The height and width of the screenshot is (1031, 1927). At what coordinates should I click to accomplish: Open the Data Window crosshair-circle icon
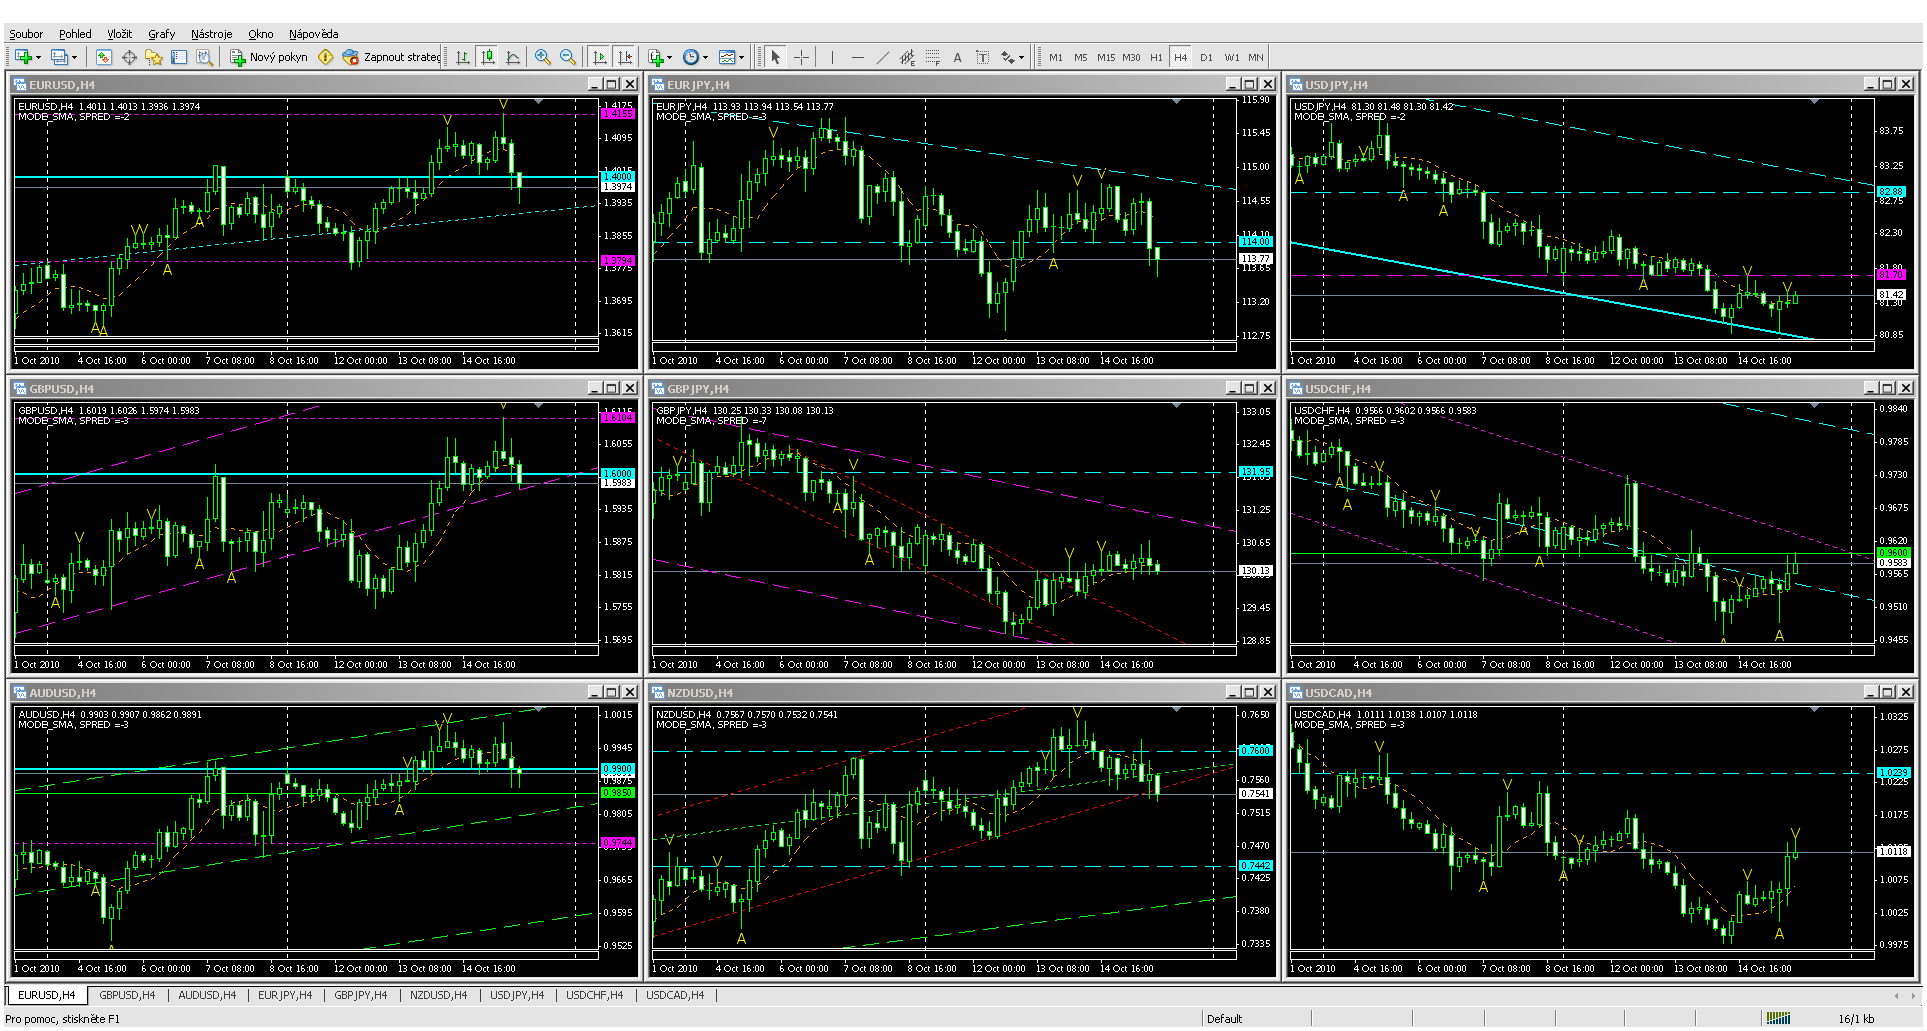coord(129,57)
